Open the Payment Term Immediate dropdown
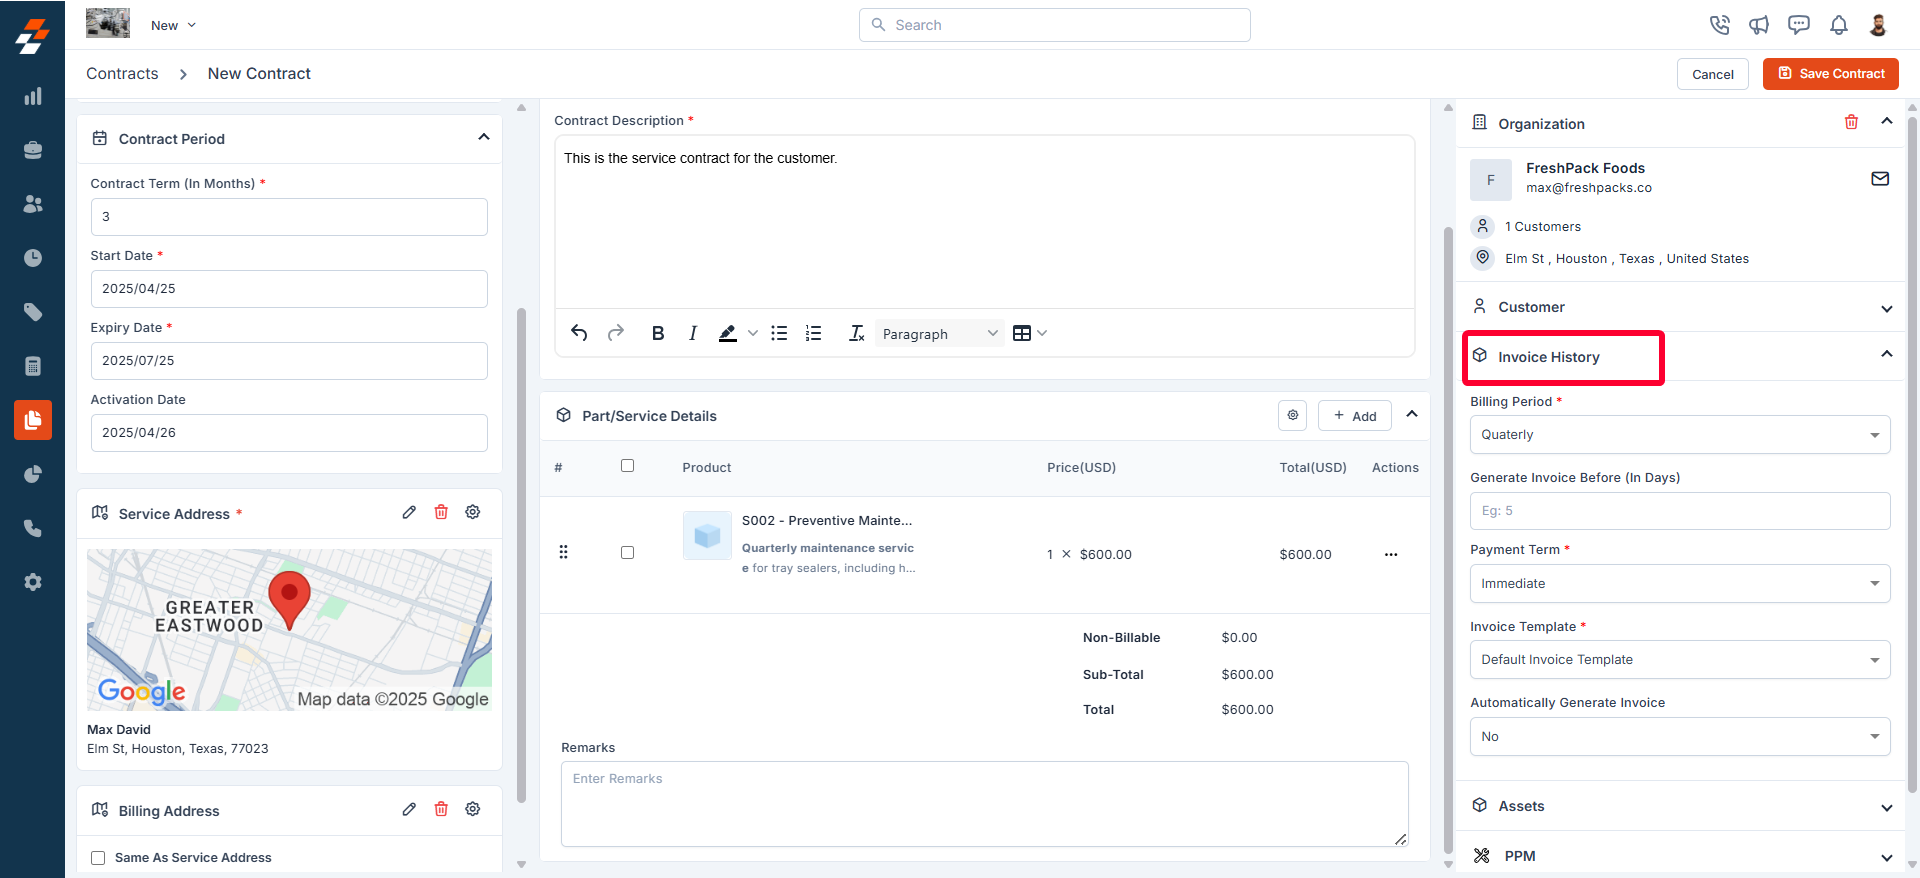Screen dimensions: 1920x878 (1680, 584)
